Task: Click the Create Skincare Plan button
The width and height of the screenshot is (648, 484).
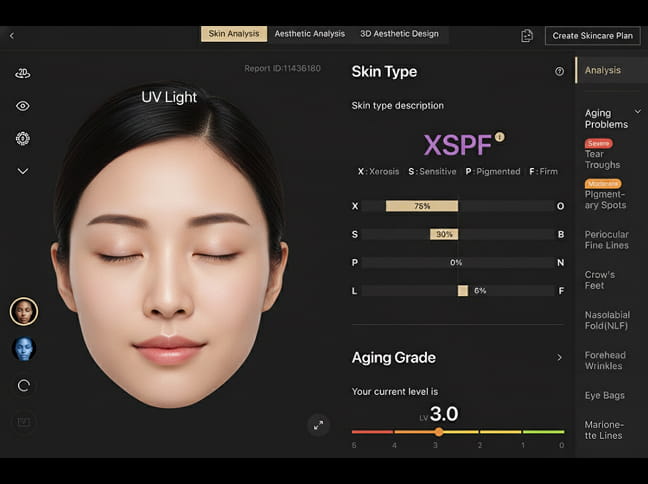Action: click(x=592, y=36)
